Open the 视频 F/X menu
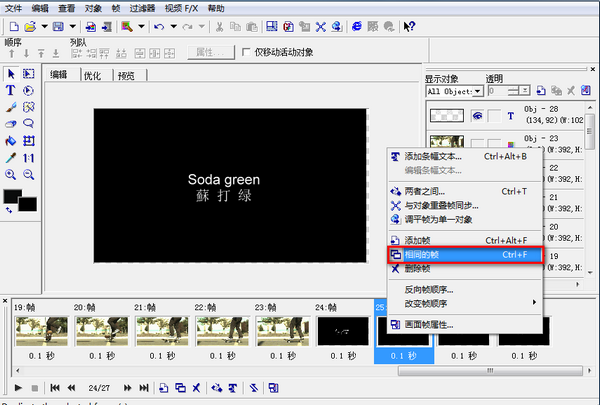This screenshot has height=405, width=600. (181, 8)
